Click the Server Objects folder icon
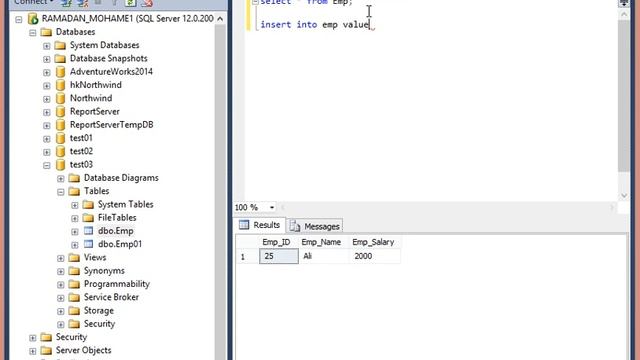The image size is (640, 360). pyautogui.click(x=47, y=351)
